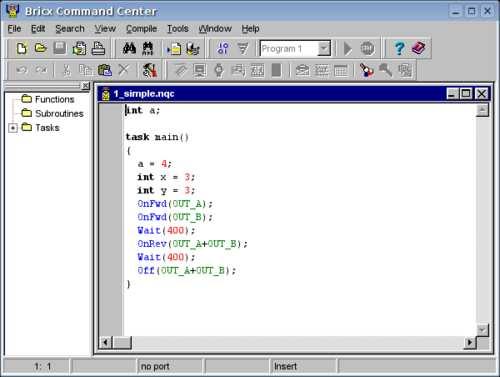Click the Turn Brick Off icon
Screen dimensions: 500x377
point(386,70)
